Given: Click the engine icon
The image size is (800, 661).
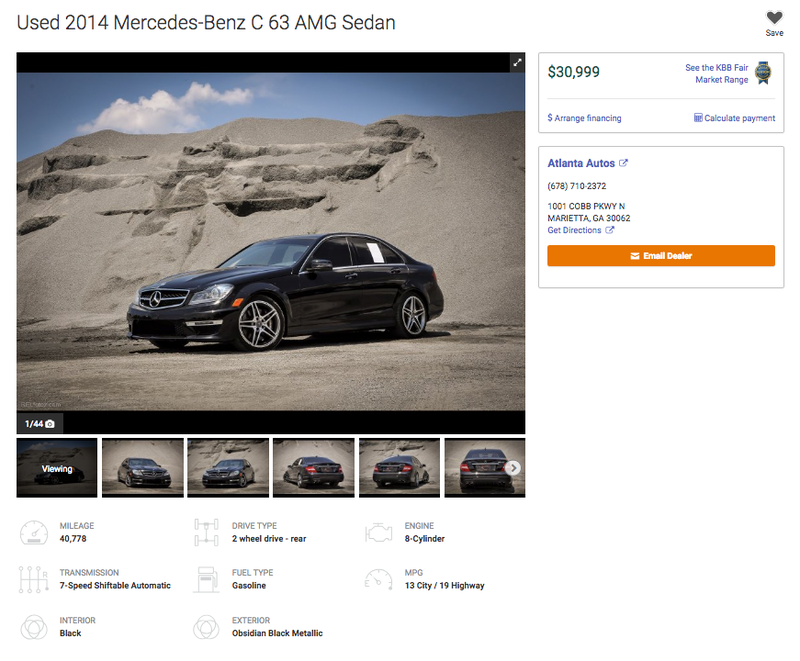Looking at the screenshot, I should point(379,532).
